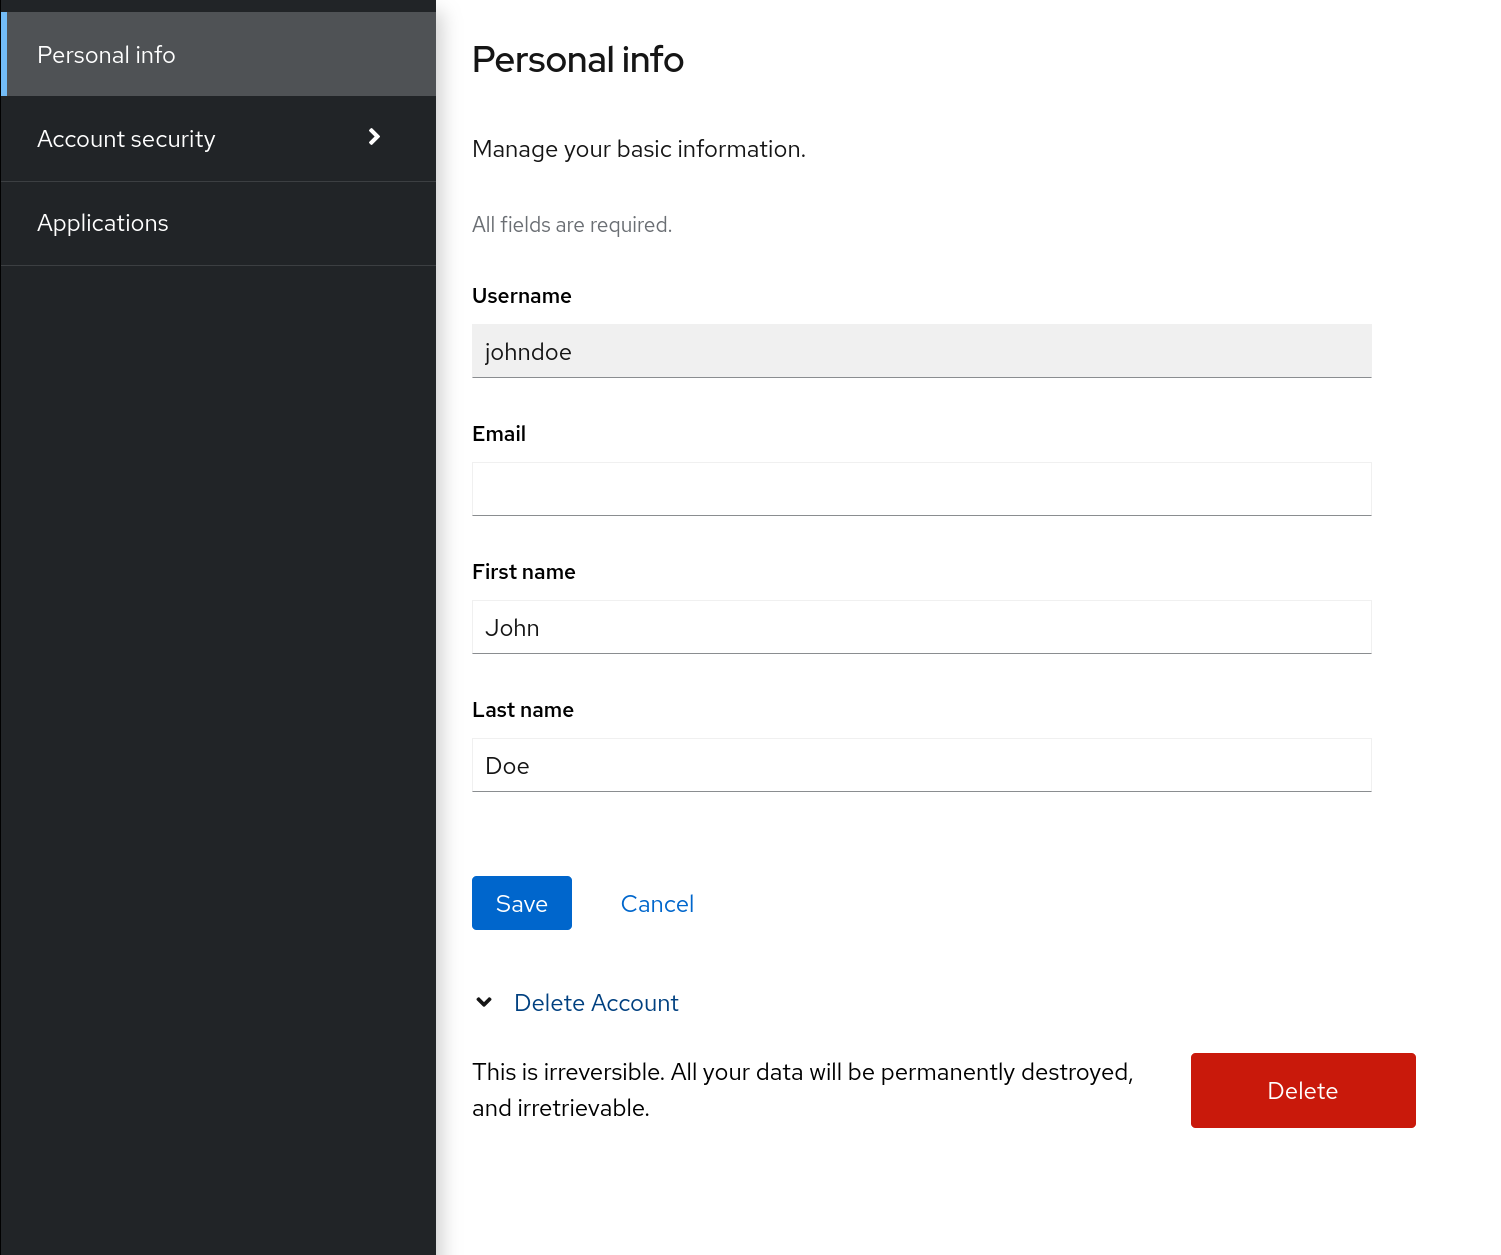
Task: Click the 'All fields are required' note
Action: (x=572, y=225)
